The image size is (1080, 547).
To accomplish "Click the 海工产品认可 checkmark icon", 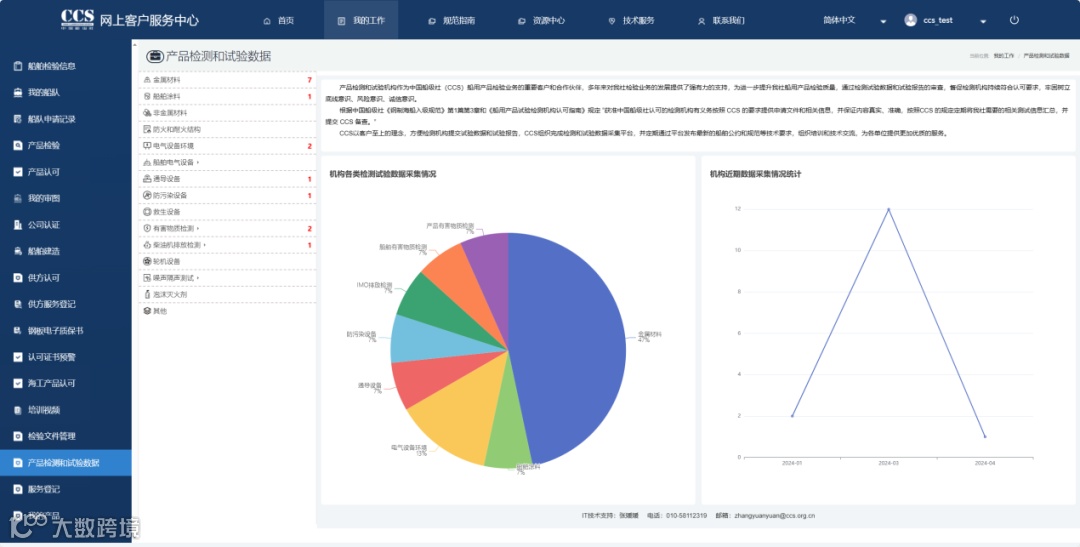I will (x=19, y=383).
